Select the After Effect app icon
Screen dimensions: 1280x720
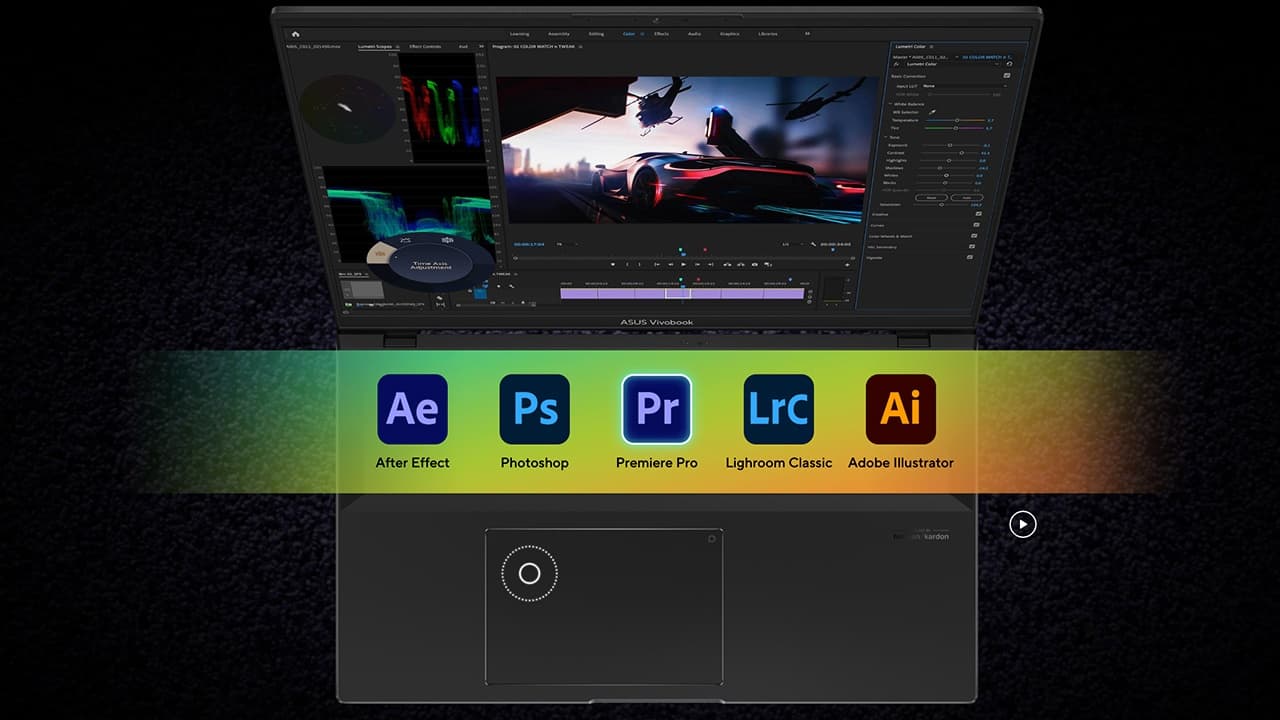tap(412, 409)
